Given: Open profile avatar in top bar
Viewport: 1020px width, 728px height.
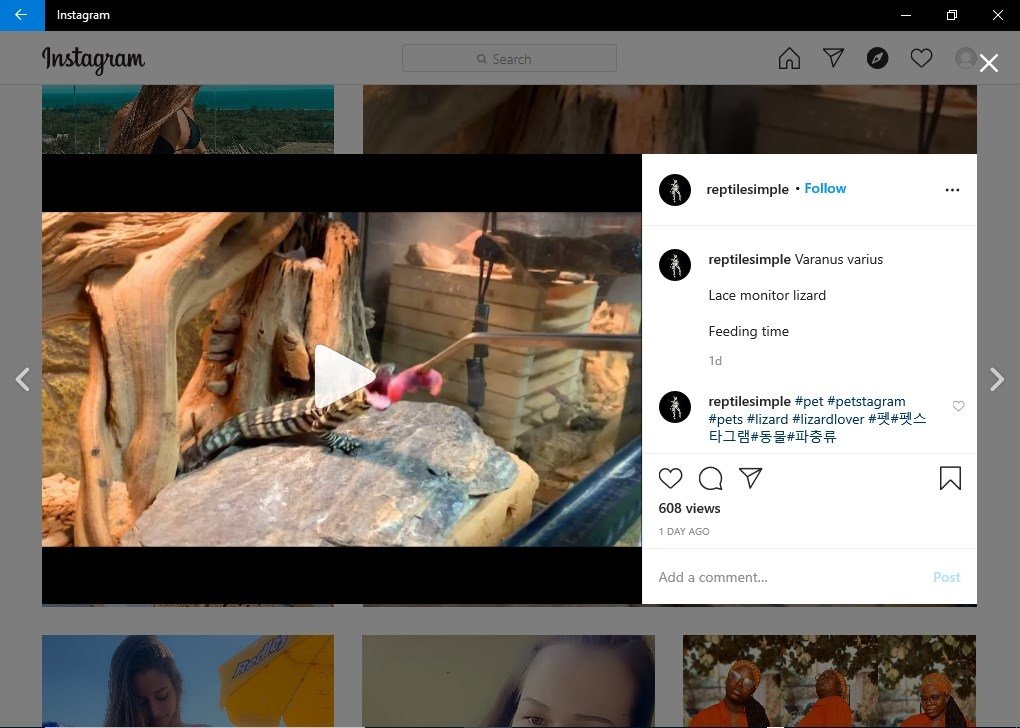Looking at the screenshot, I should (x=965, y=58).
